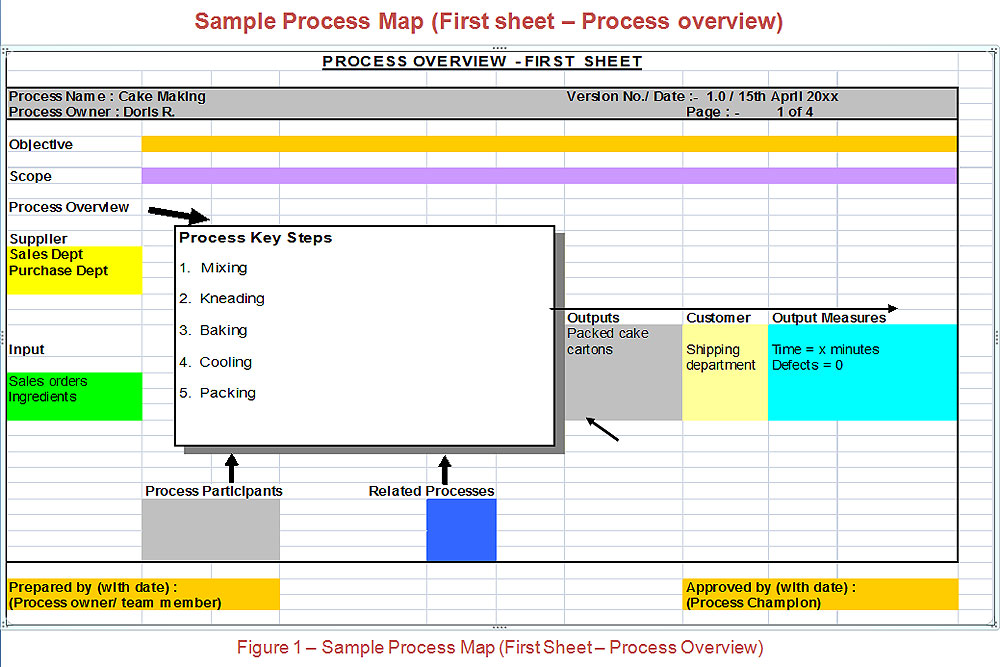Select the up arrow above Process Participants
Image resolution: width=1000 pixels, height=667 pixels.
231,468
